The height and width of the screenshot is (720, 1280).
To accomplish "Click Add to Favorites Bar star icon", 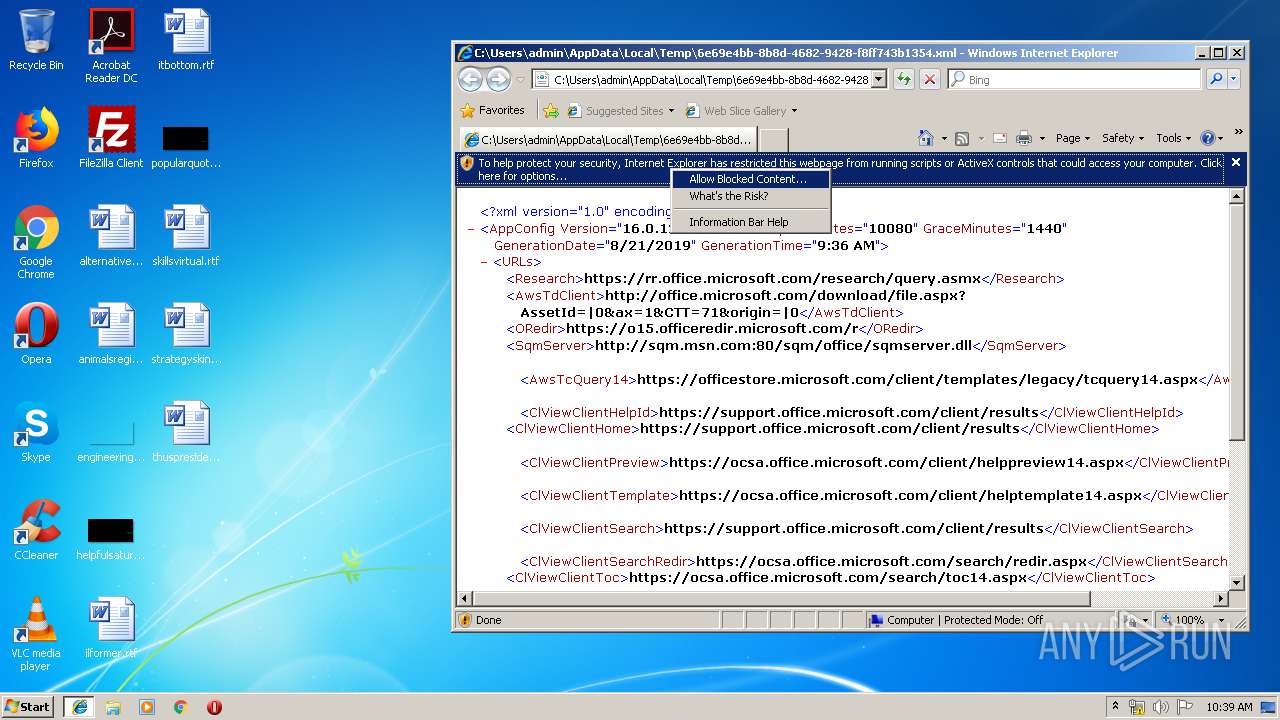I will pos(550,111).
